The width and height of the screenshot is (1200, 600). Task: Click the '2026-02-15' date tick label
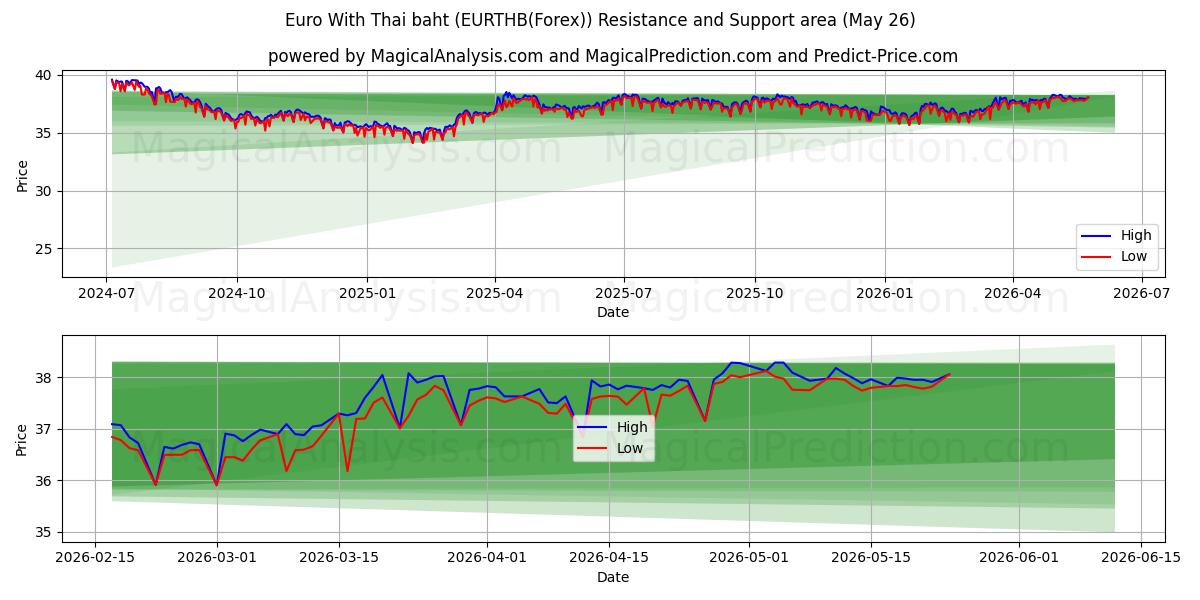(x=95, y=559)
